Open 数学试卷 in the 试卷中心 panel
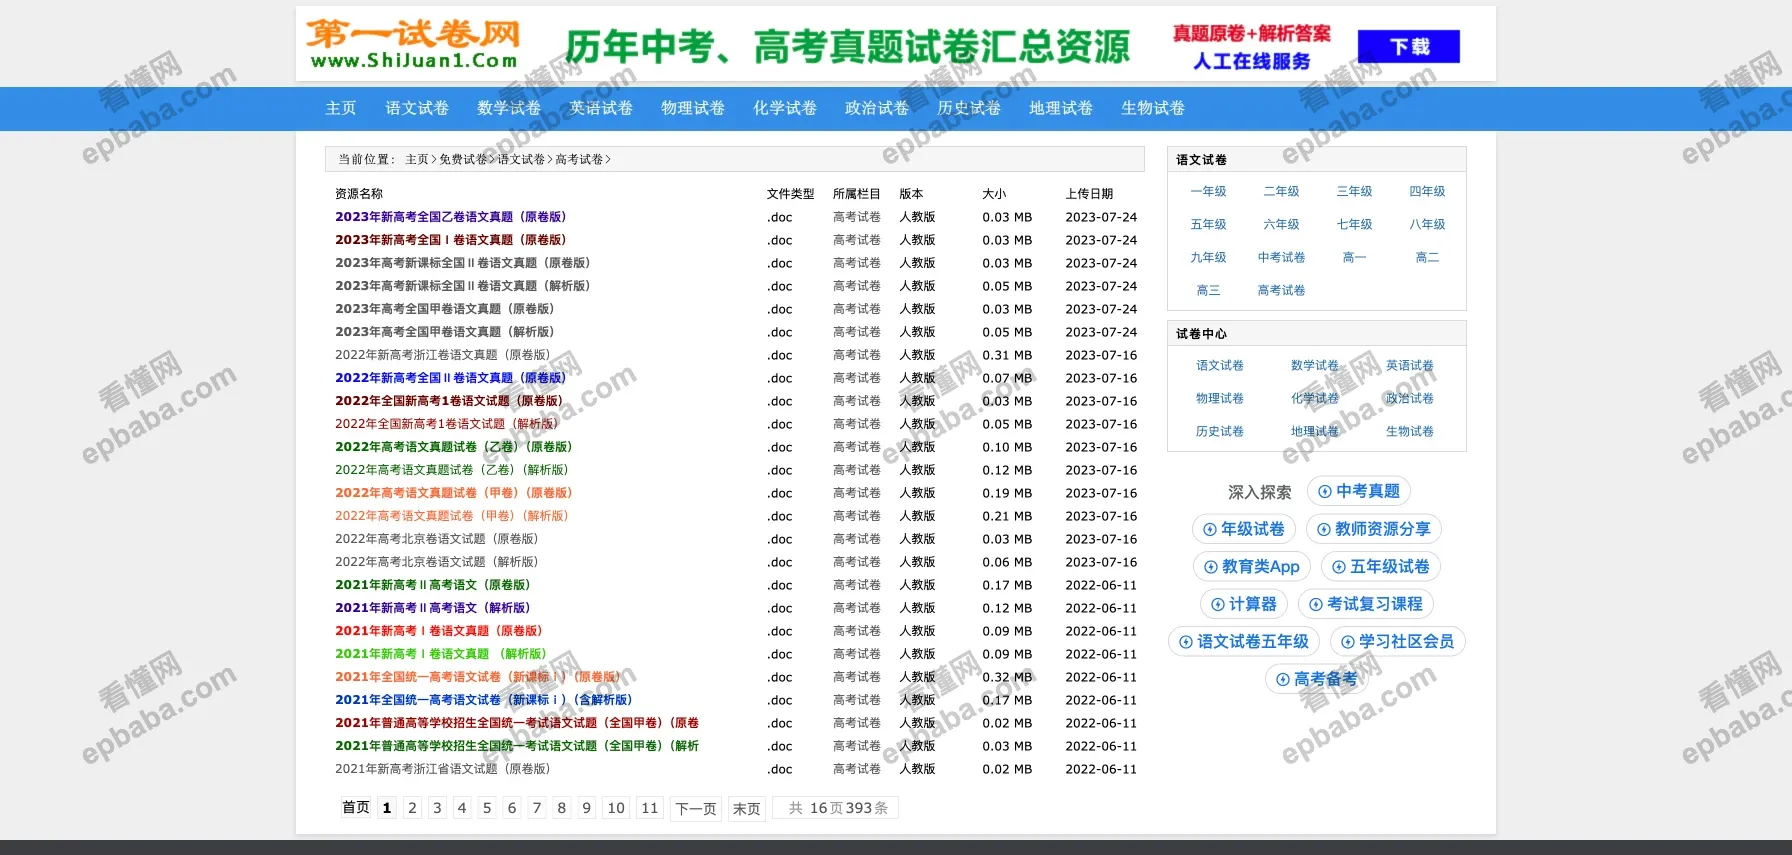The image size is (1792, 855). (x=1315, y=365)
